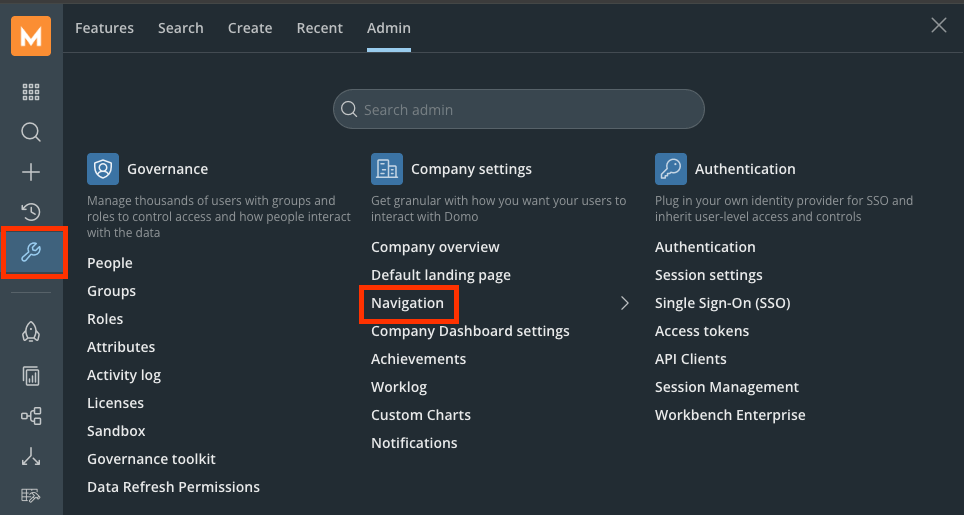964x515 pixels.
Task: Open the Company overview link
Action: [435, 247]
